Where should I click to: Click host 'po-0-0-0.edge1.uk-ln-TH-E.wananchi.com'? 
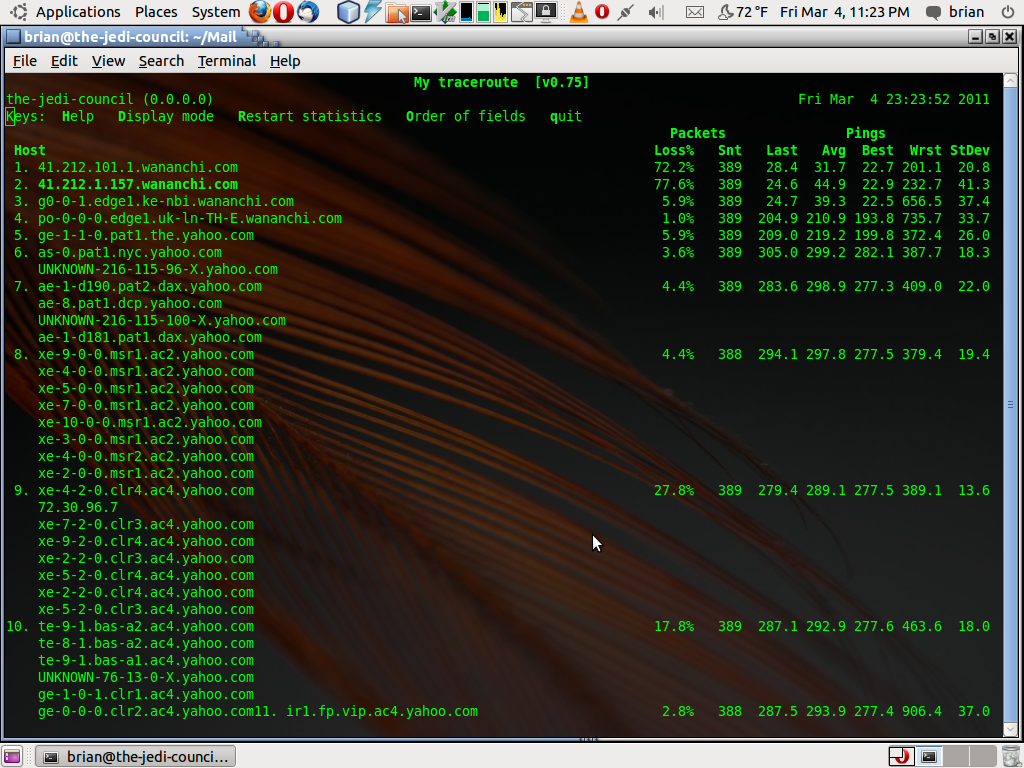(190, 218)
